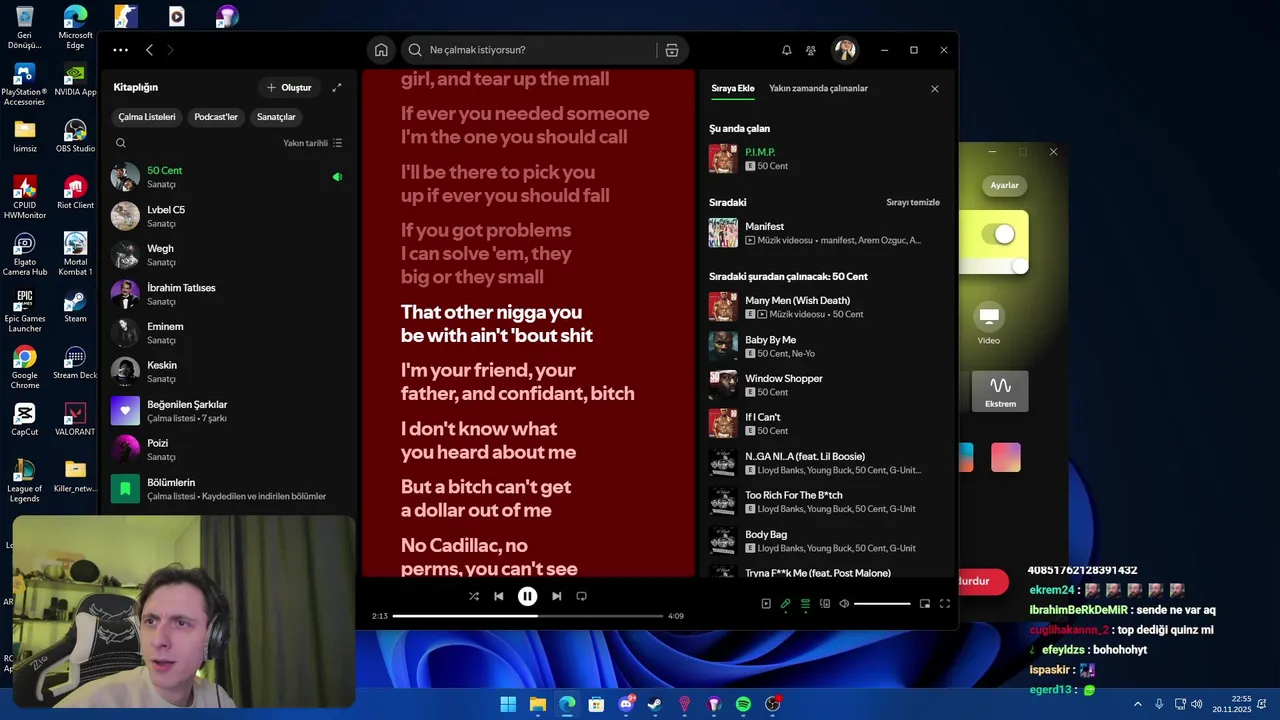Toggle the switch in the yellow panel
Screen dimensions: 1280x720
tap(998, 234)
